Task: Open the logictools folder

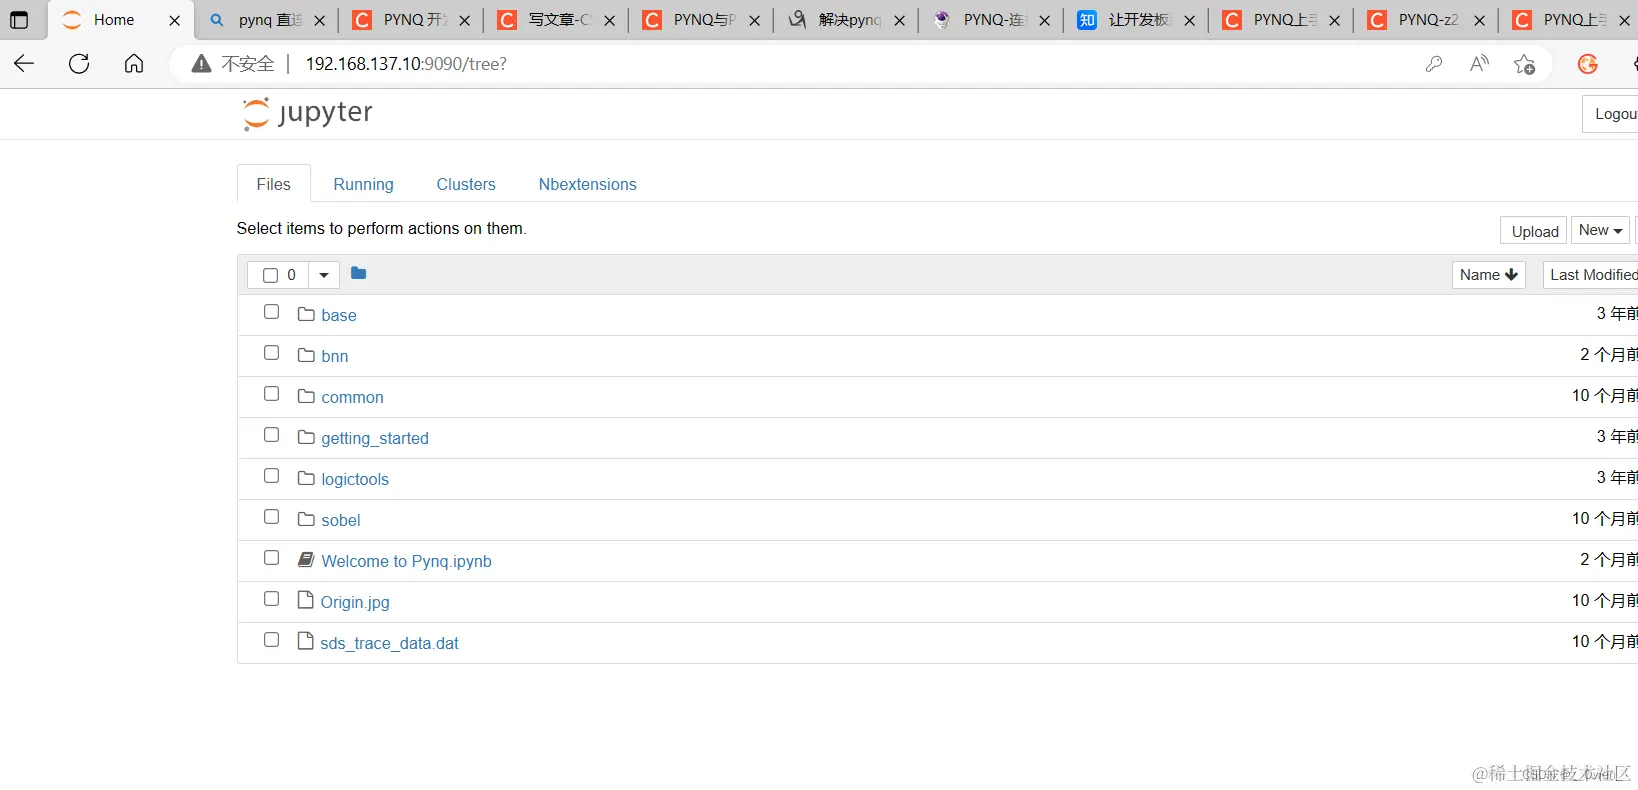Action: tap(355, 479)
